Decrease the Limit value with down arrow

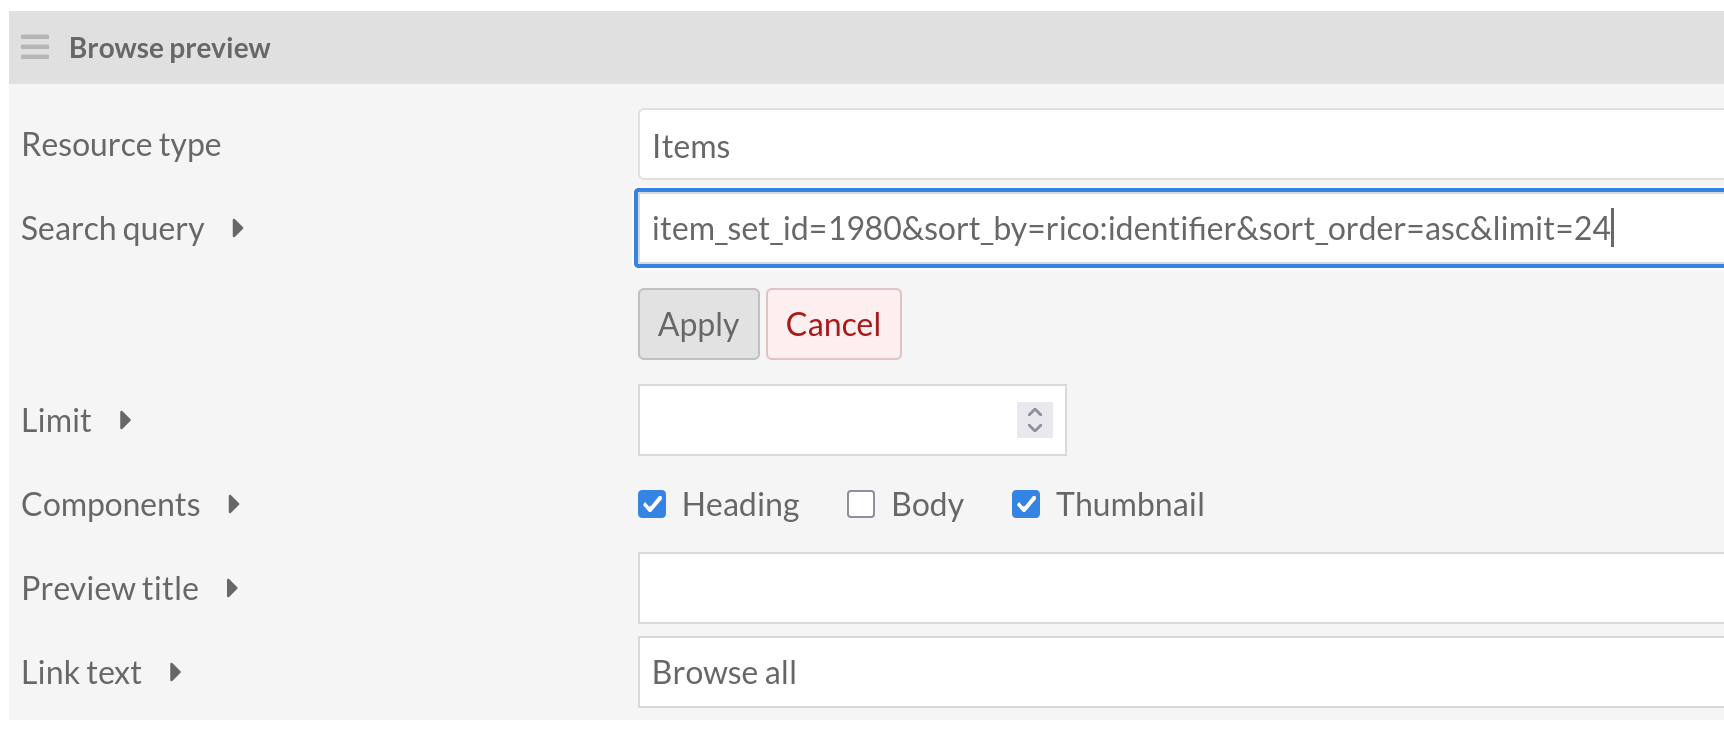tap(1035, 428)
